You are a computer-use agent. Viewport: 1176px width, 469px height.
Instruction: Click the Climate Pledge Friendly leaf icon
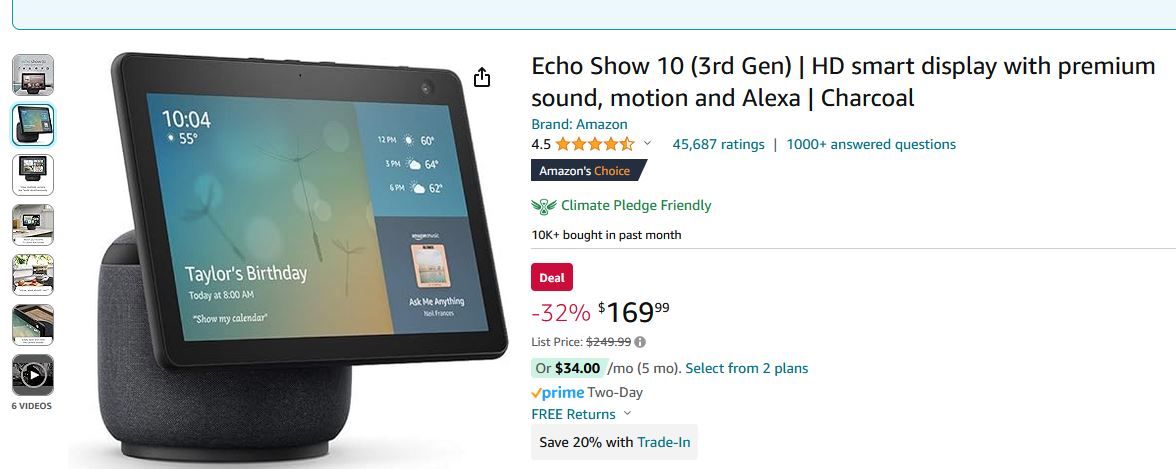click(x=544, y=206)
